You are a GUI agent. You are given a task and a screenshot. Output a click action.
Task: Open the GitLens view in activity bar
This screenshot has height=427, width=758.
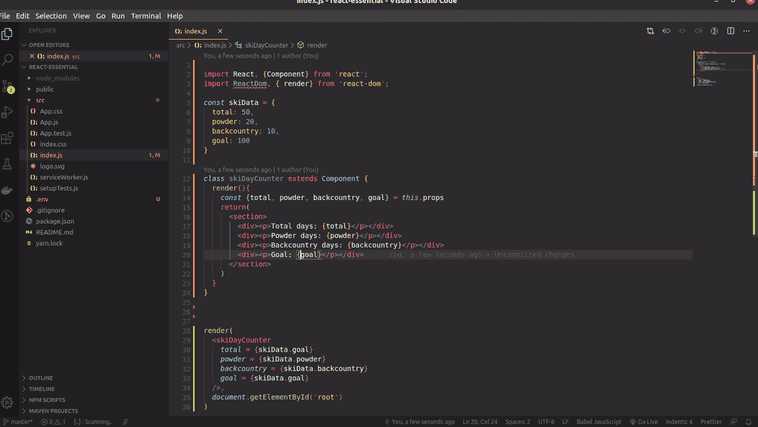[x=7, y=216]
